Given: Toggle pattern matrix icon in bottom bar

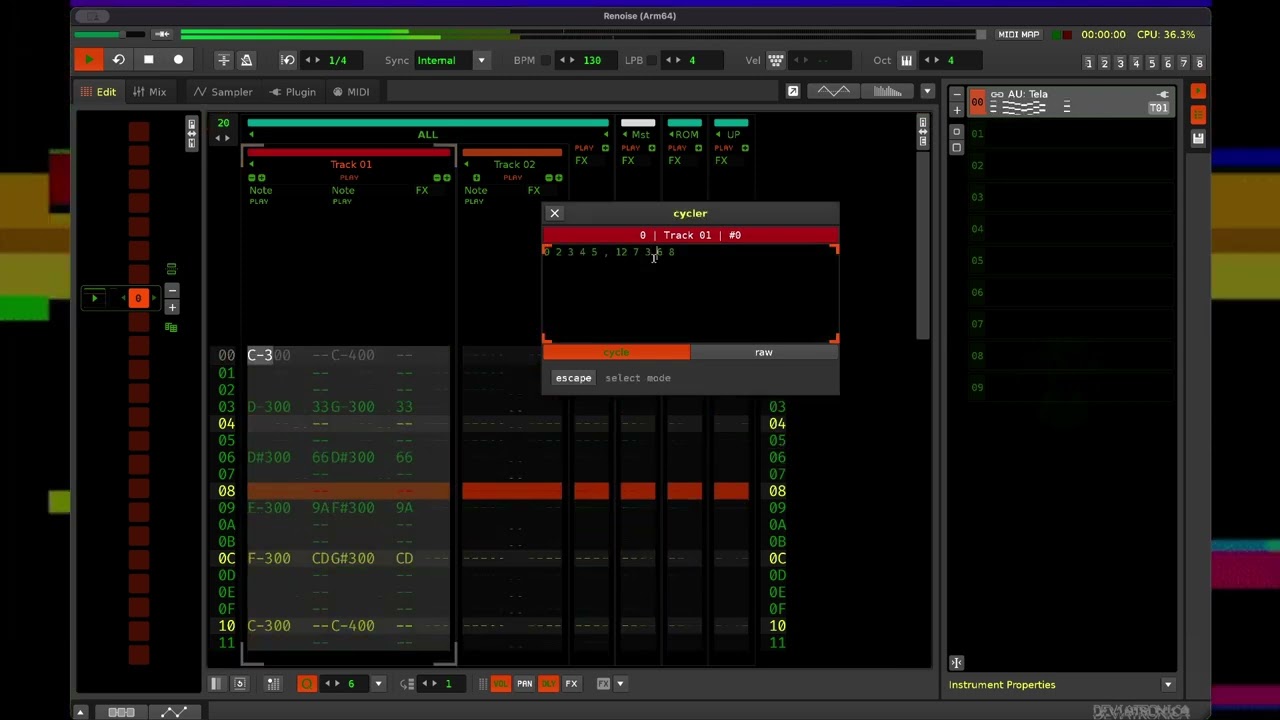Looking at the screenshot, I should pyautogui.click(x=216, y=684).
